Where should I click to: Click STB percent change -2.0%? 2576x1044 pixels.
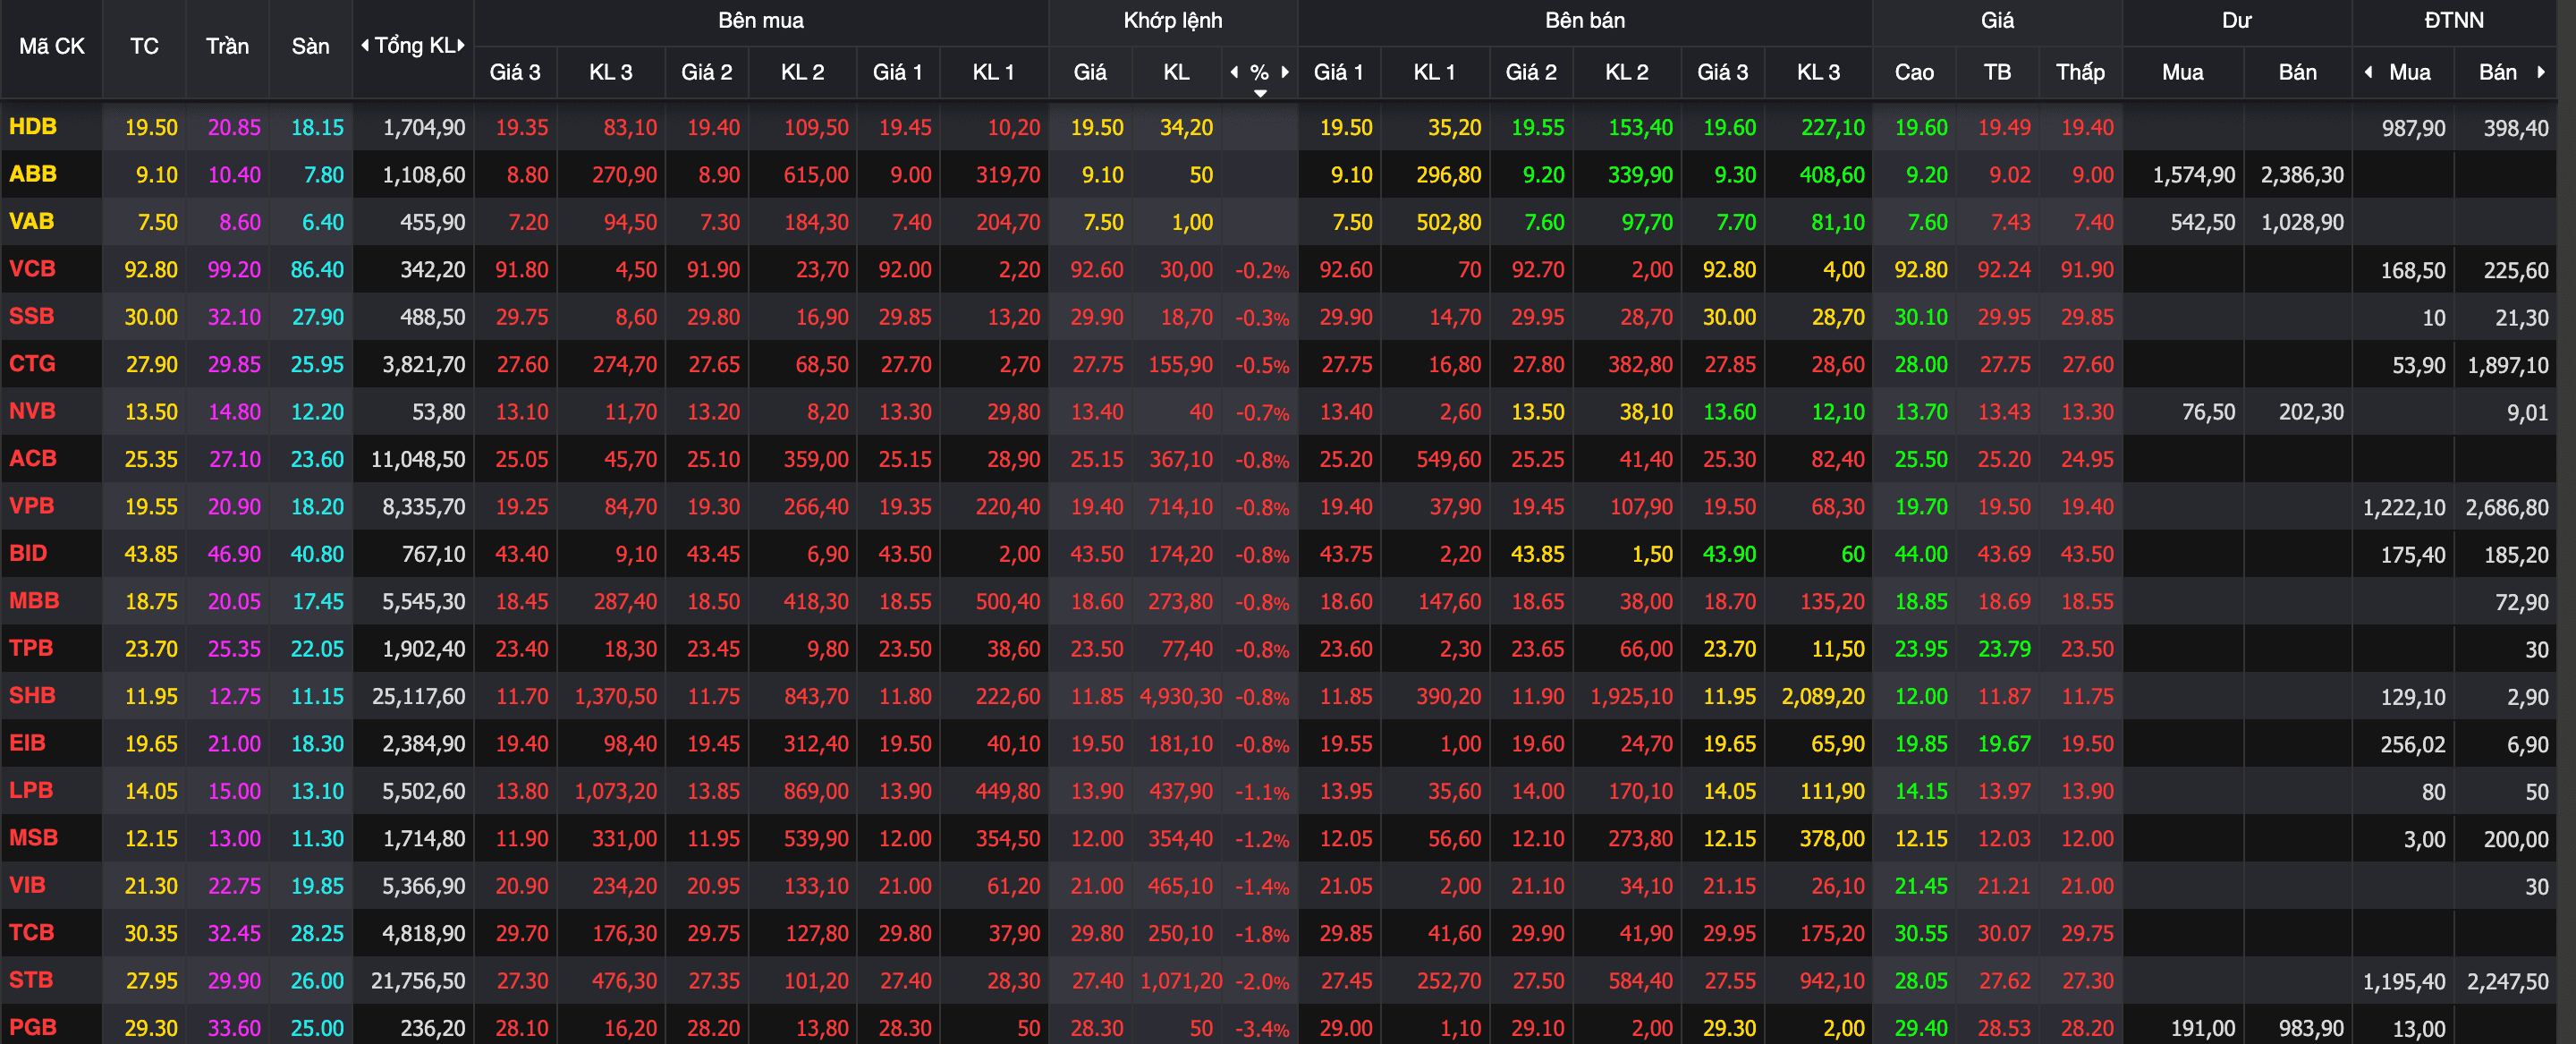pyautogui.click(x=1261, y=981)
